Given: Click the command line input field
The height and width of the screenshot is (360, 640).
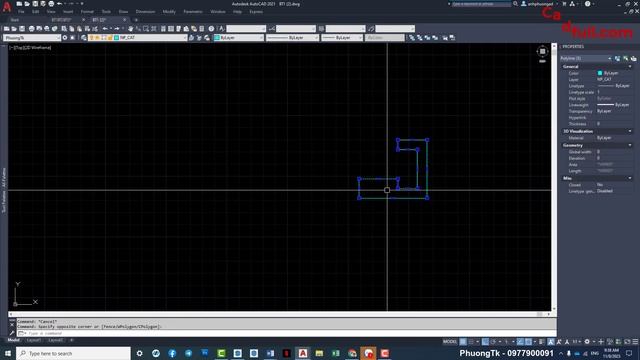Looking at the screenshot, I should click(x=286, y=333).
